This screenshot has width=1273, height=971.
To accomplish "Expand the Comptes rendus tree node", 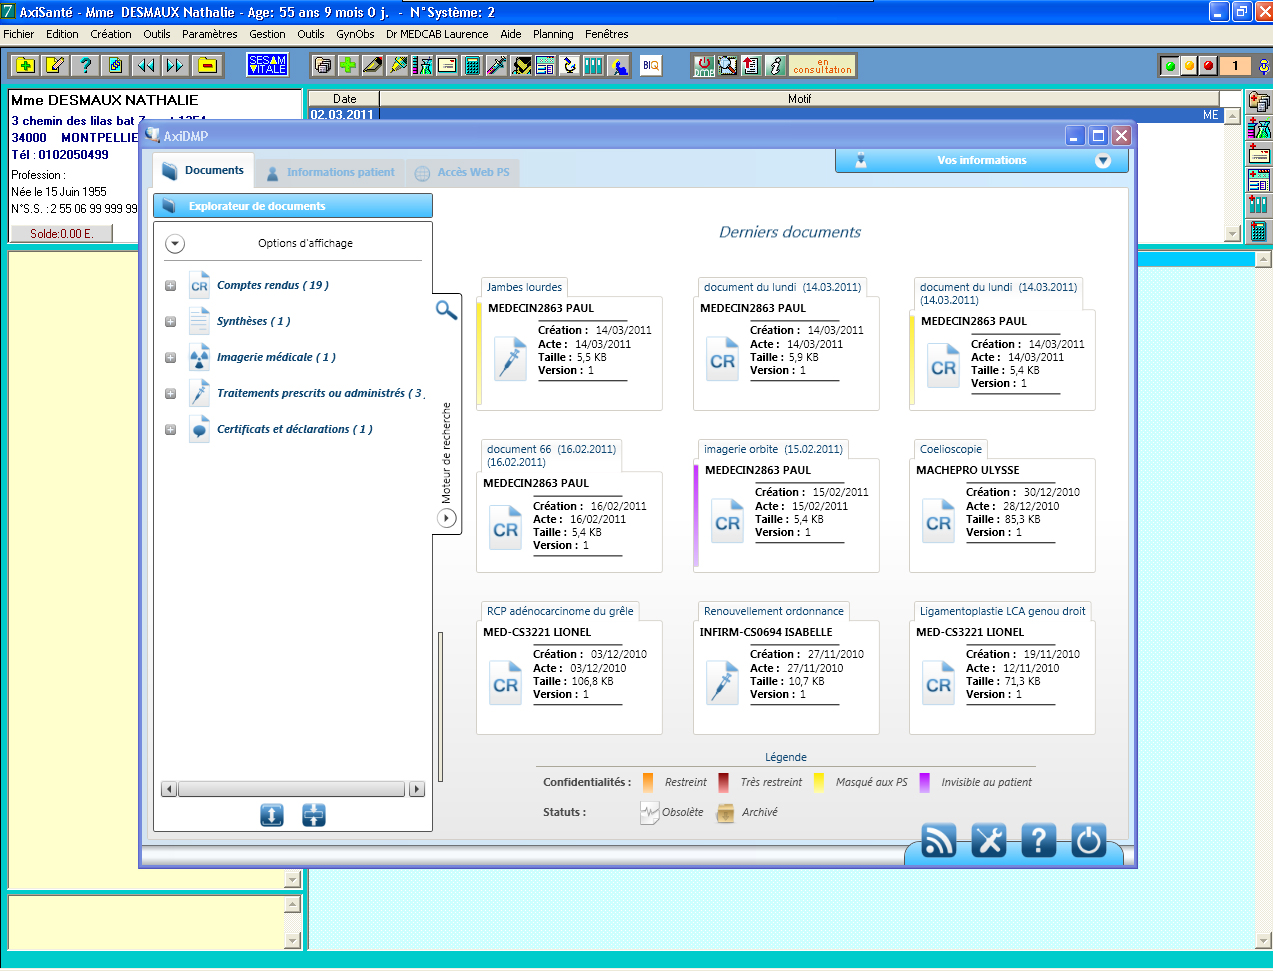I will [170, 286].
